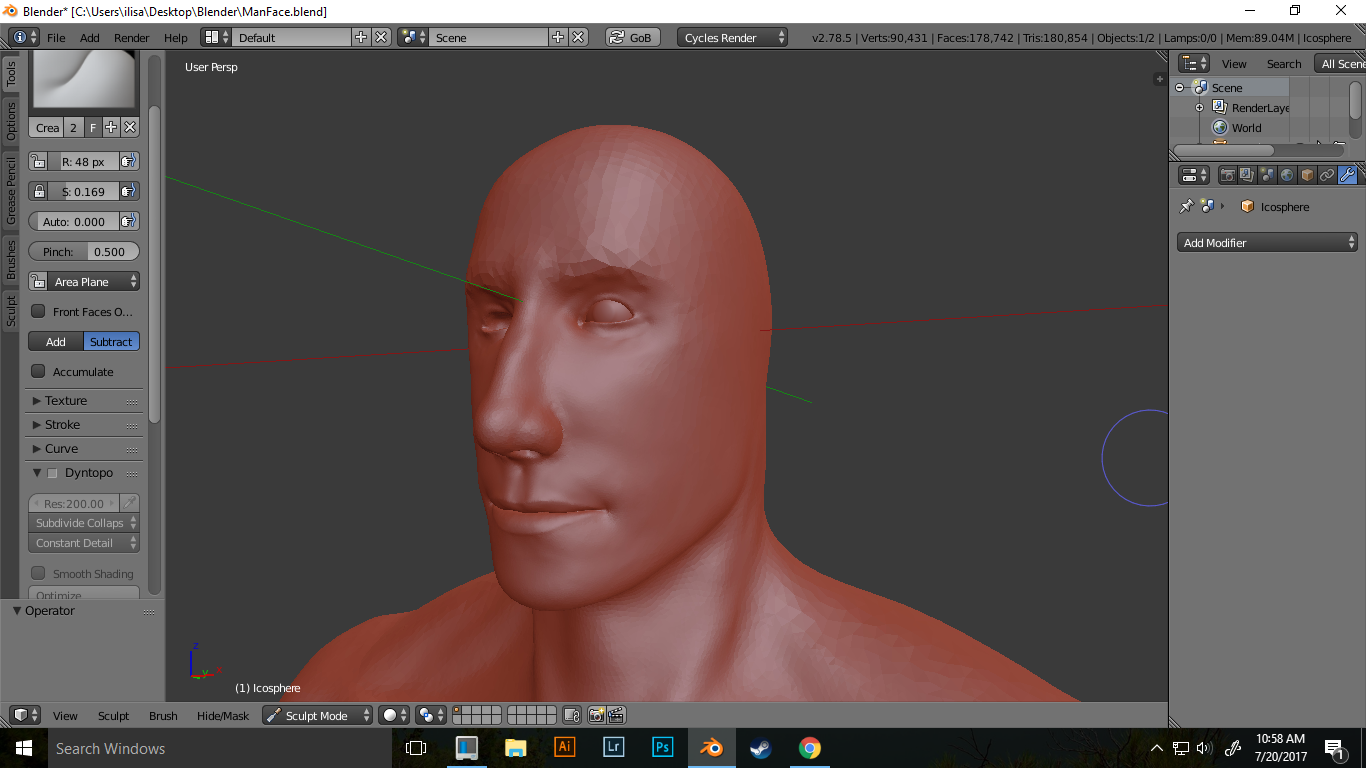The image size is (1366, 768).
Task: Toggle lock camera and layers to scene
Action: coord(571,715)
